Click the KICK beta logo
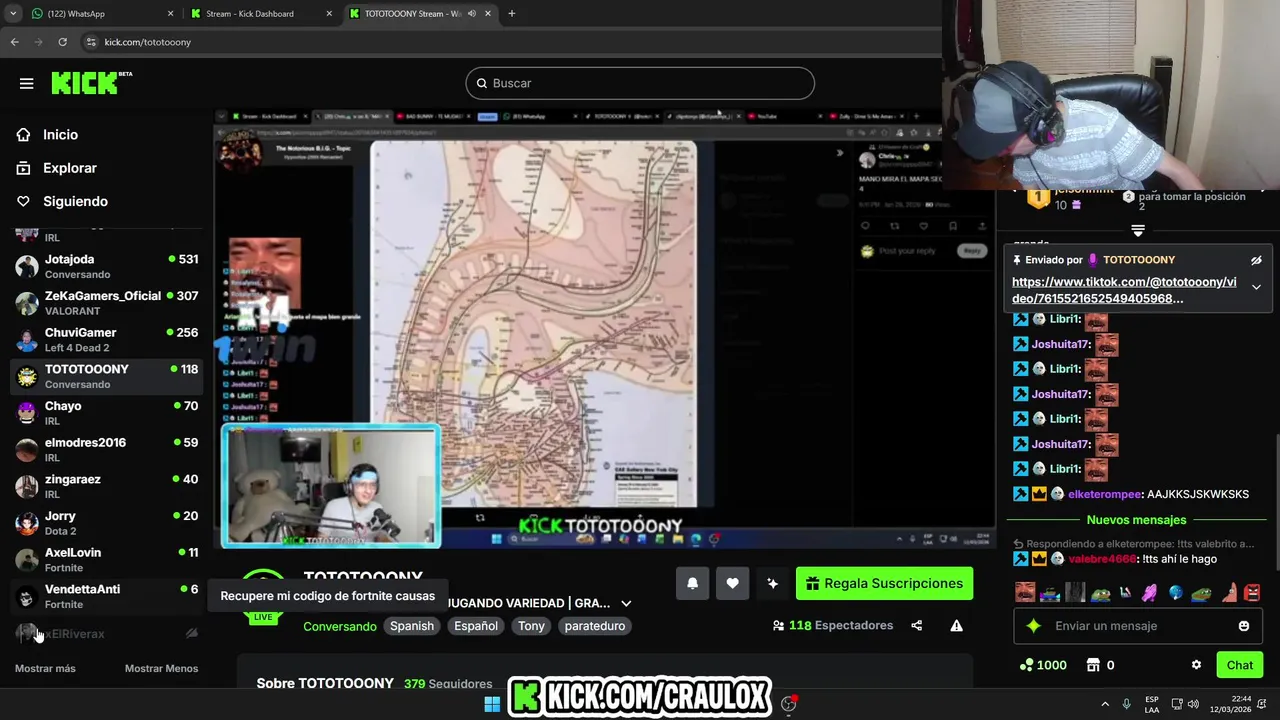1280x720 pixels. 91,83
